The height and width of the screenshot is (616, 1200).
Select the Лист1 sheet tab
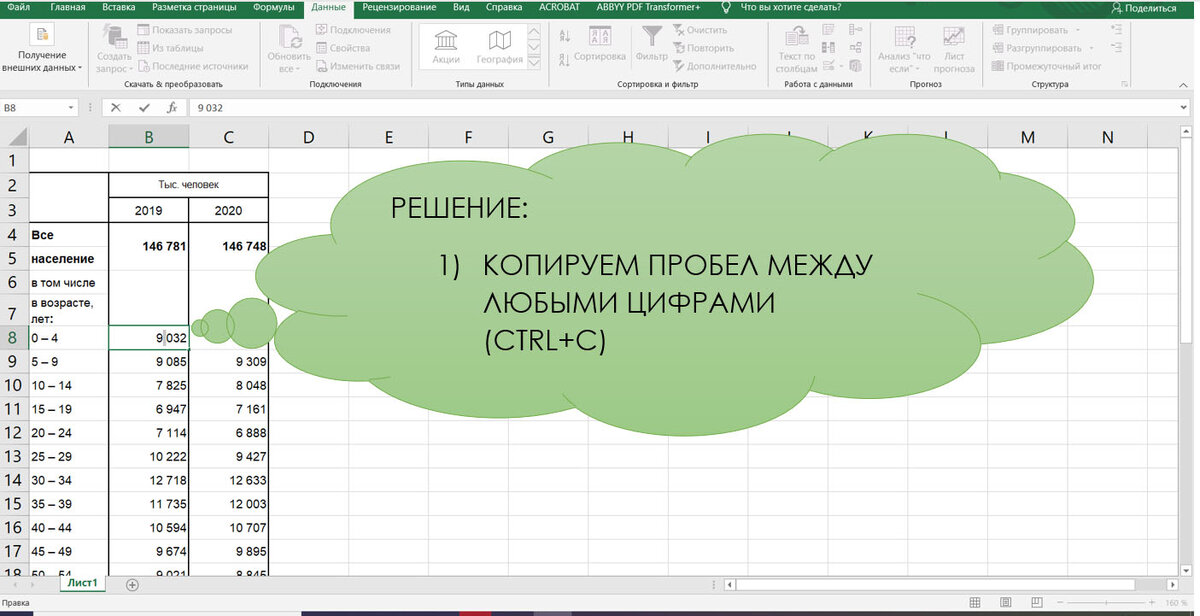coord(82,582)
